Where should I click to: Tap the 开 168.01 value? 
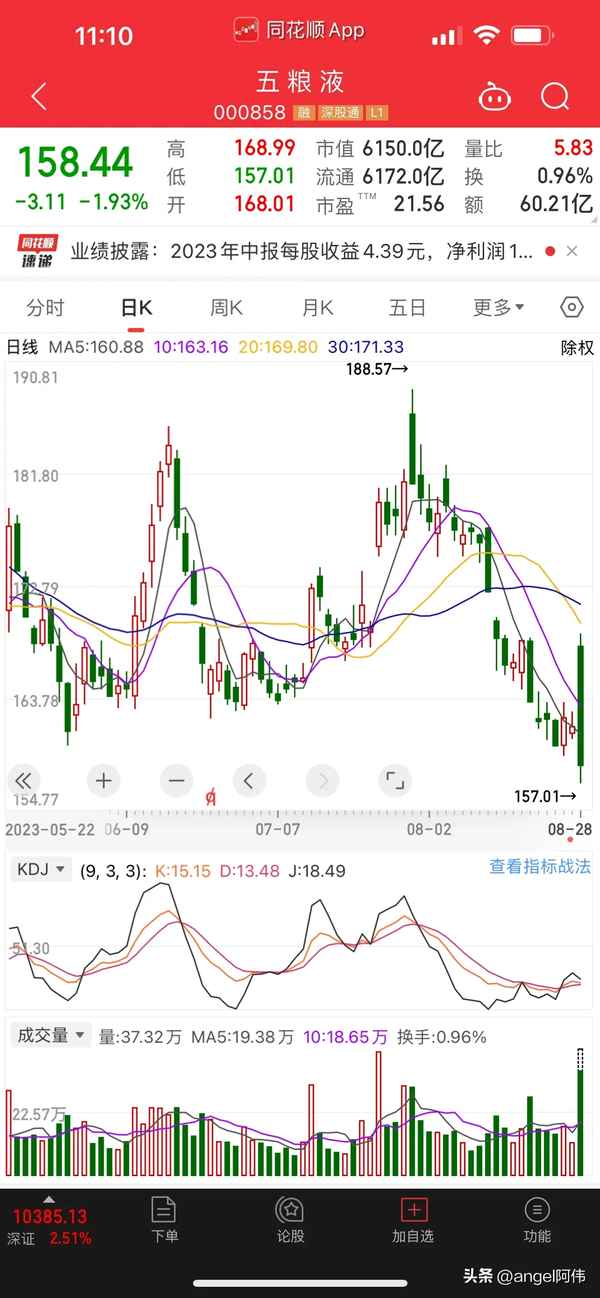pos(265,204)
